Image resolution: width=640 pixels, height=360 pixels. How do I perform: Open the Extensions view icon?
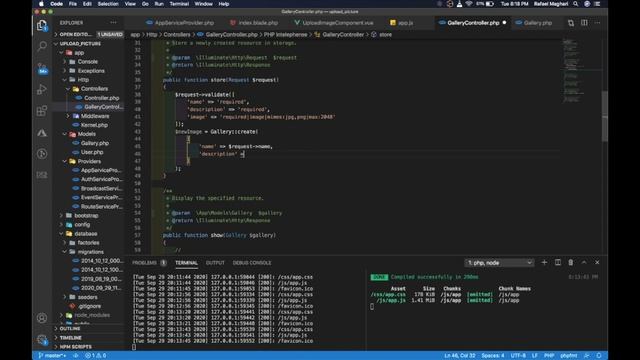[42, 111]
